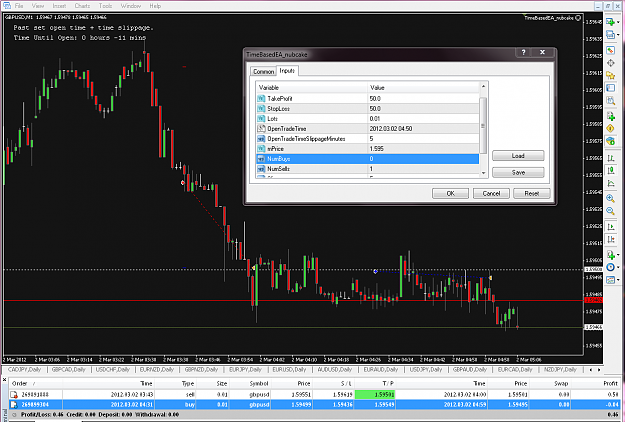Toggle the Market Watch window icon
This screenshot has width=625, height=422.
click(x=610, y=50)
